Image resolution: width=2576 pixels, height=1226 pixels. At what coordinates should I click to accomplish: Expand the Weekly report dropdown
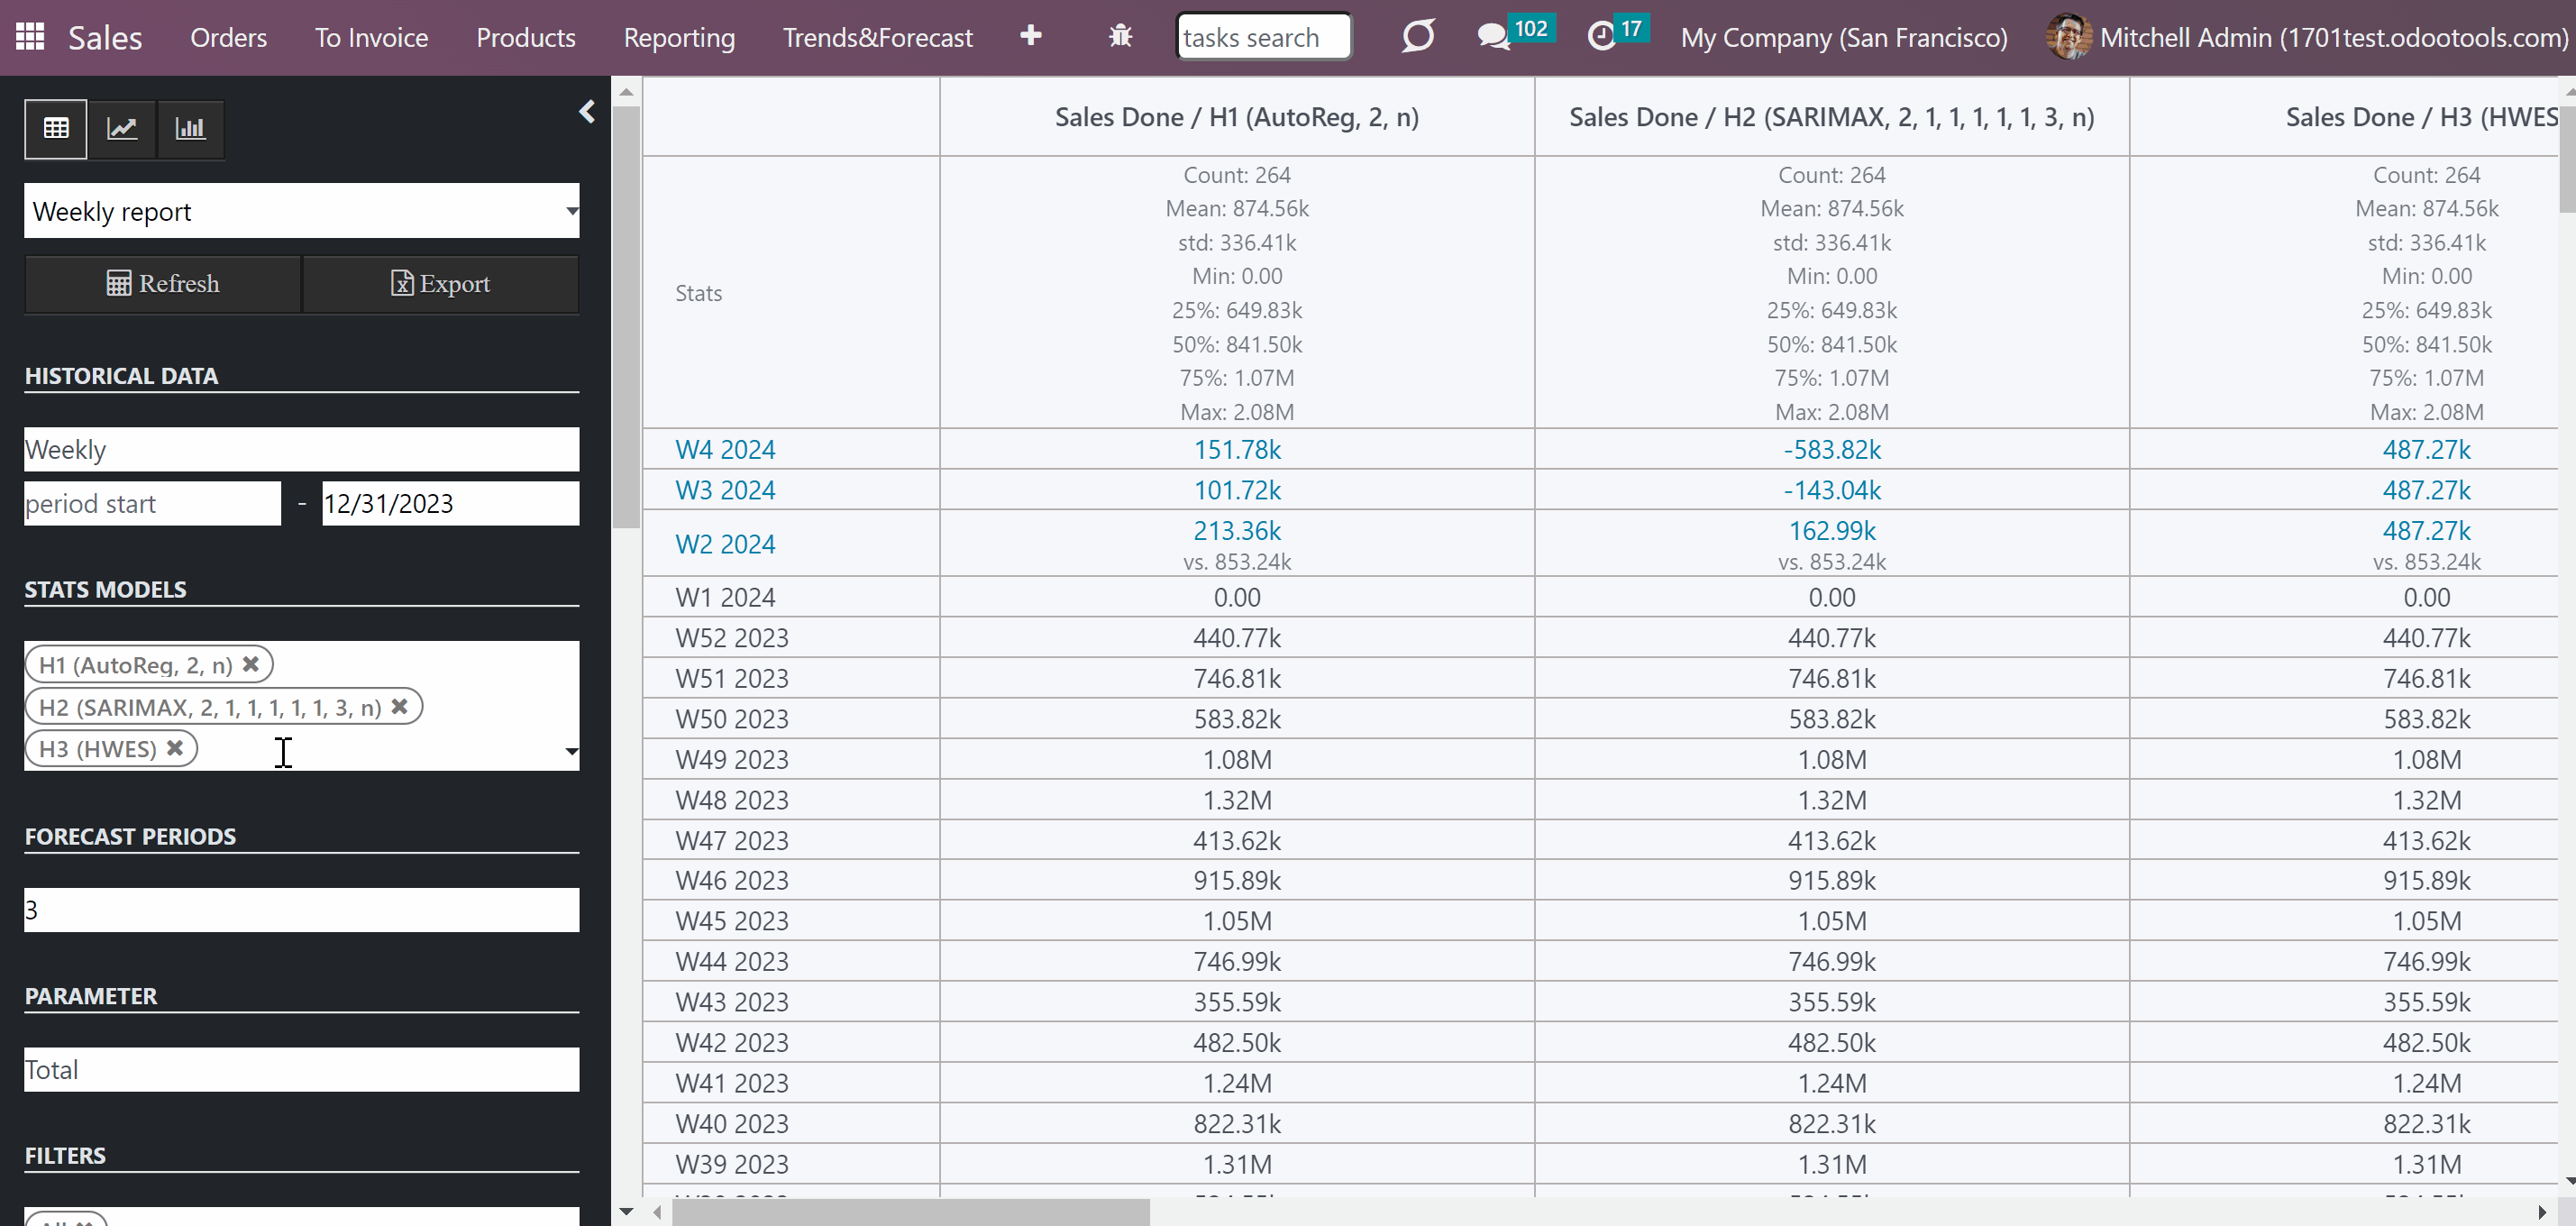(x=302, y=211)
